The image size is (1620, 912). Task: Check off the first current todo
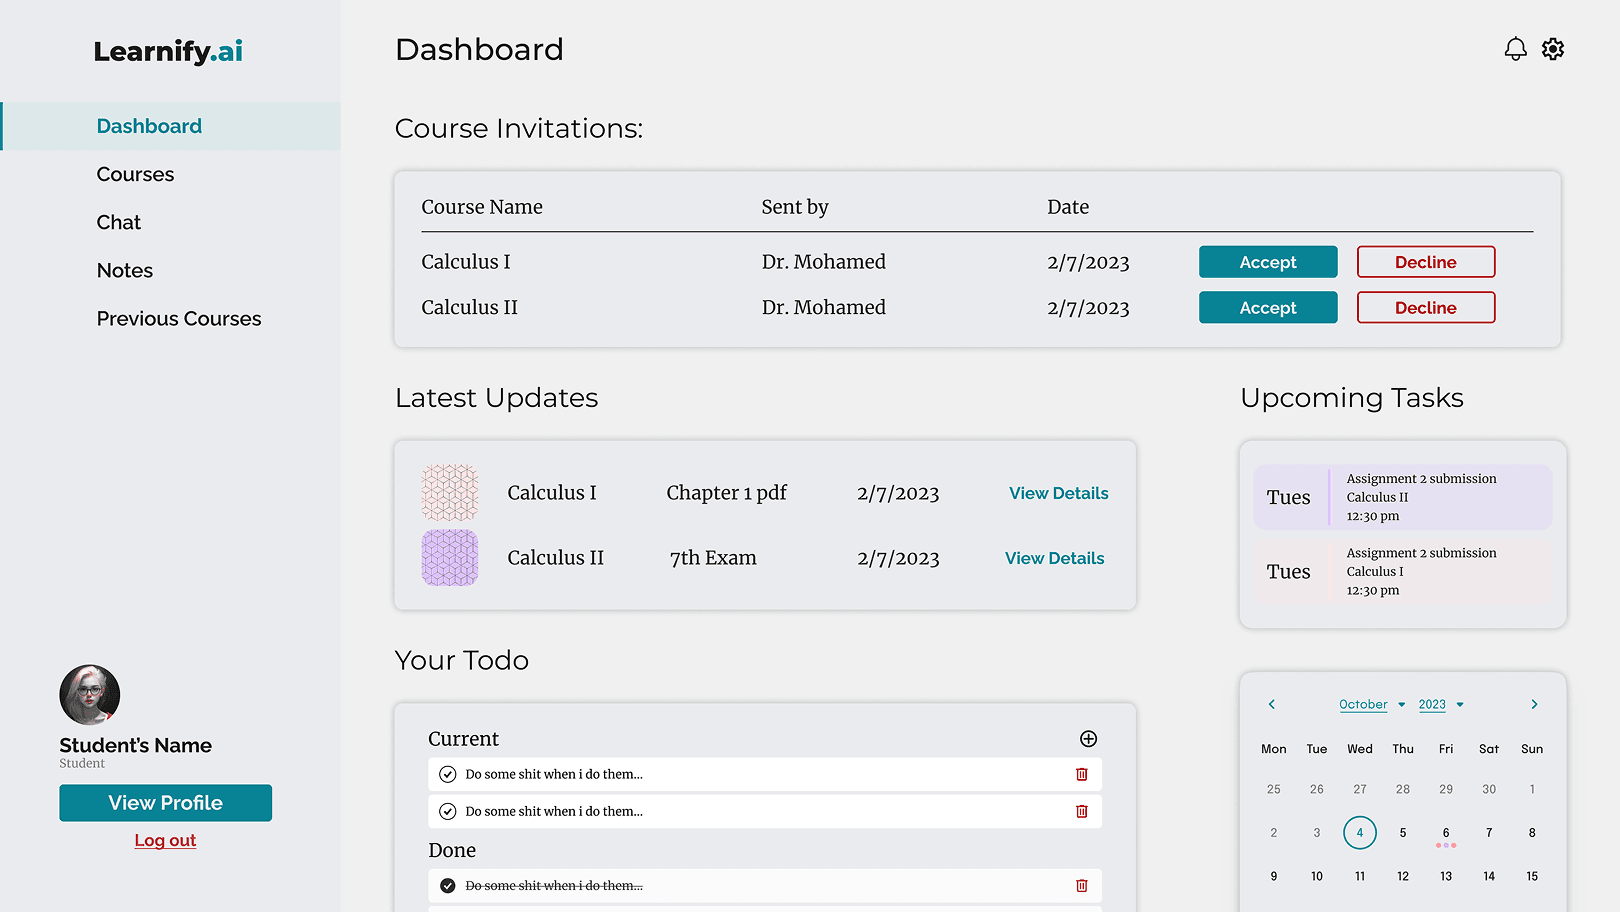pos(448,774)
